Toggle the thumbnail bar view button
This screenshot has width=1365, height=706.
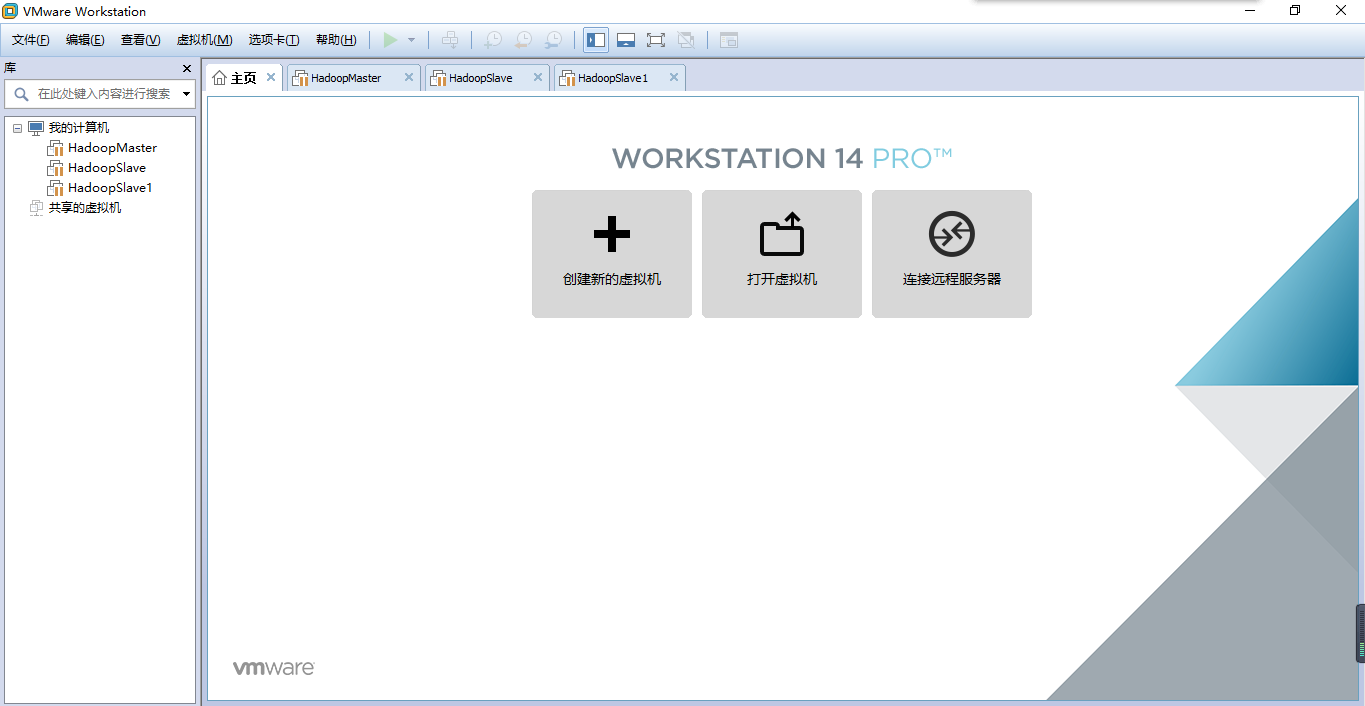[x=626, y=40]
